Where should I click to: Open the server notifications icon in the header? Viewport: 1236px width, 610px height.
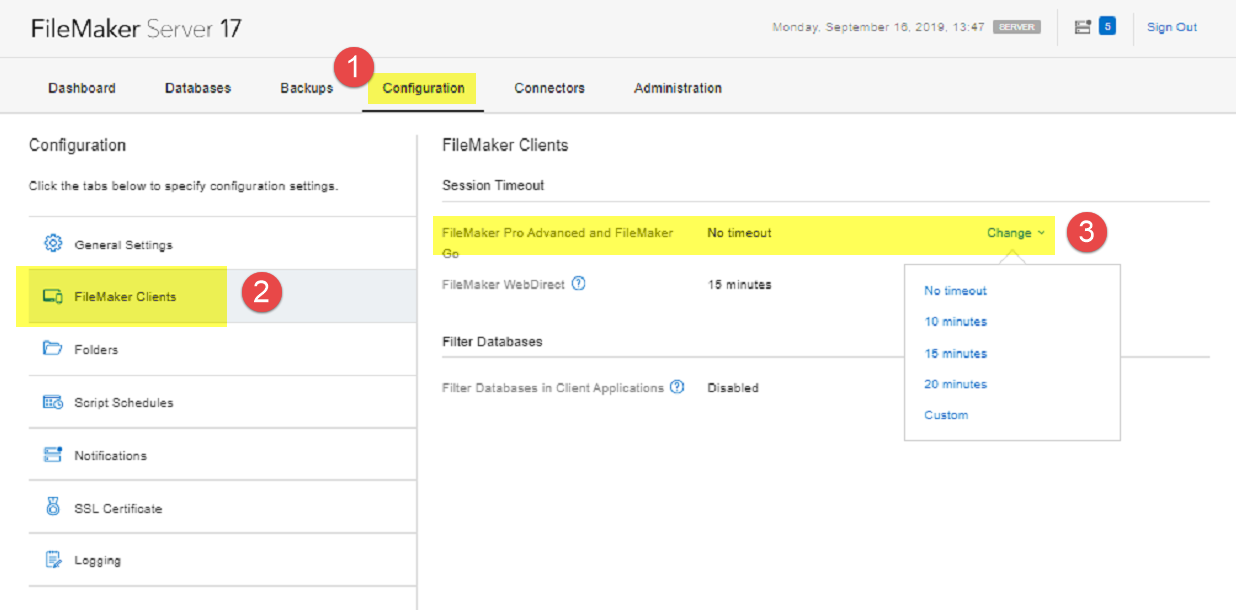point(1082,27)
